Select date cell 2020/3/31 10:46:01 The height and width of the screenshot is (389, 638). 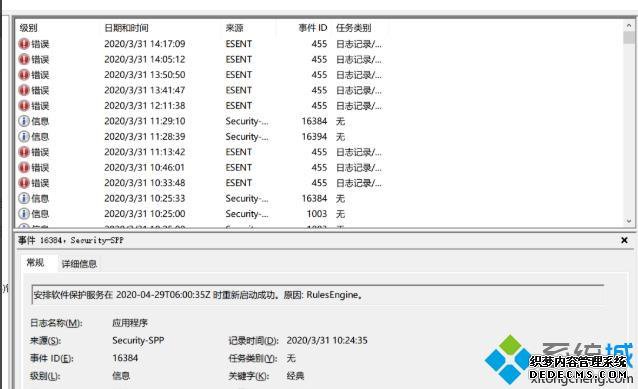click(x=144, y=167)
